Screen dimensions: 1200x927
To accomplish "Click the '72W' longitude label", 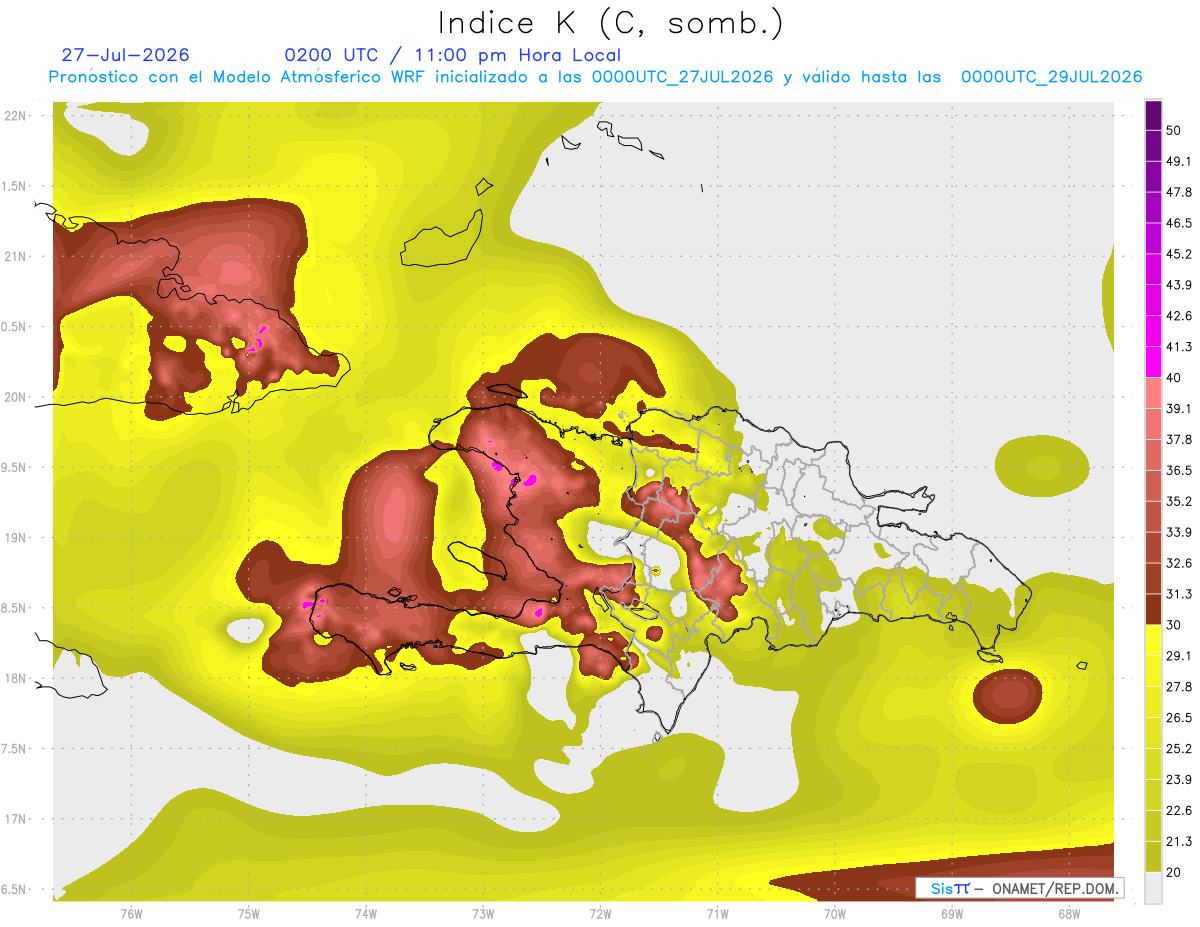I will 600,914.
